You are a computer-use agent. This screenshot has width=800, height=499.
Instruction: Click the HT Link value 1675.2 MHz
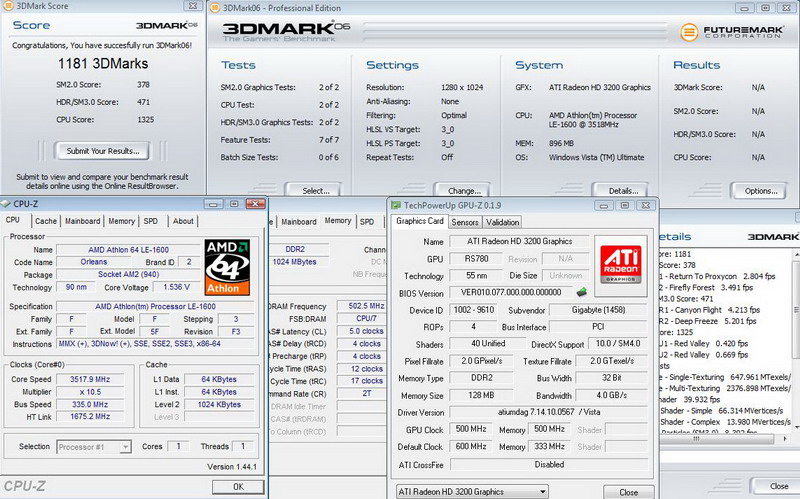[x=90, y=416]
